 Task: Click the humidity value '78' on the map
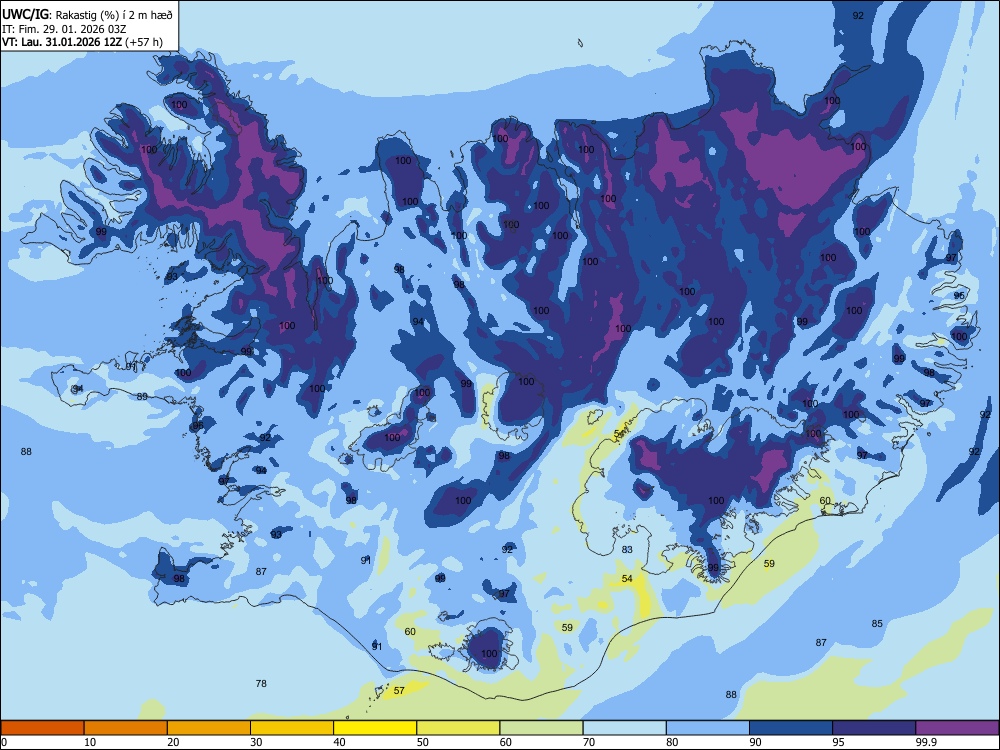[x=261, y=684]
